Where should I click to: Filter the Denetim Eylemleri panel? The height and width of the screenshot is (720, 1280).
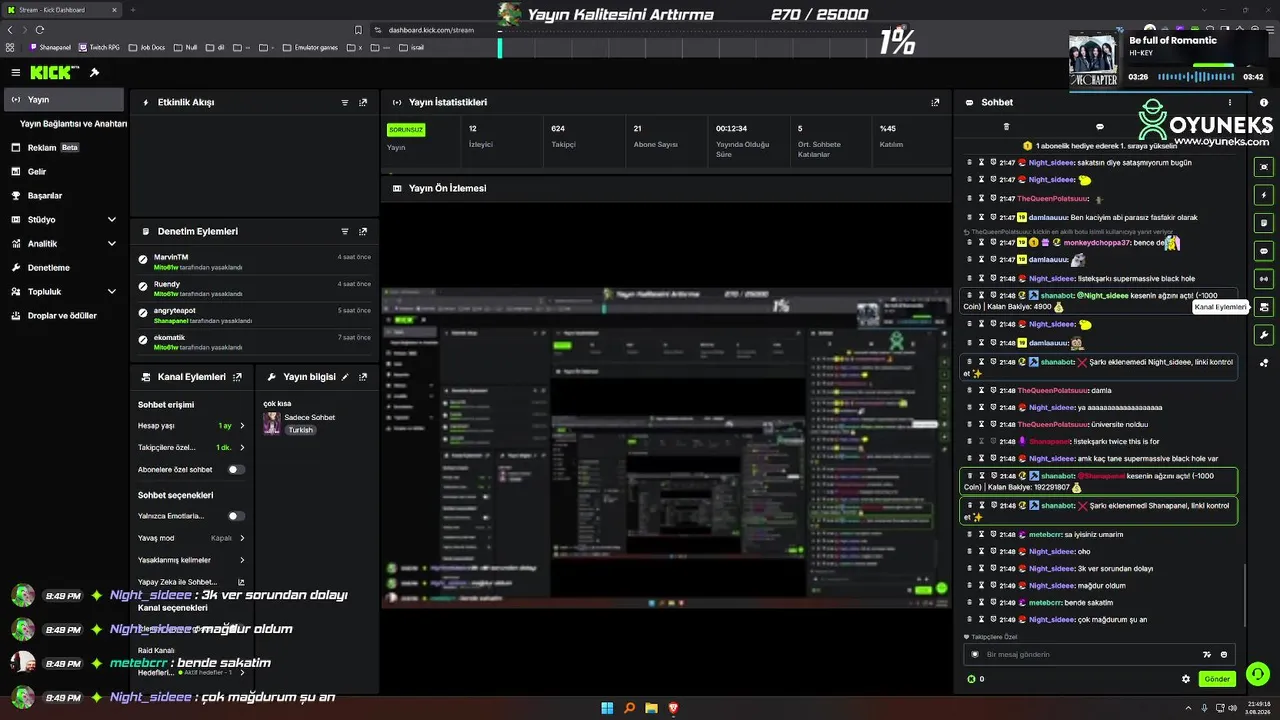(345, 231)
